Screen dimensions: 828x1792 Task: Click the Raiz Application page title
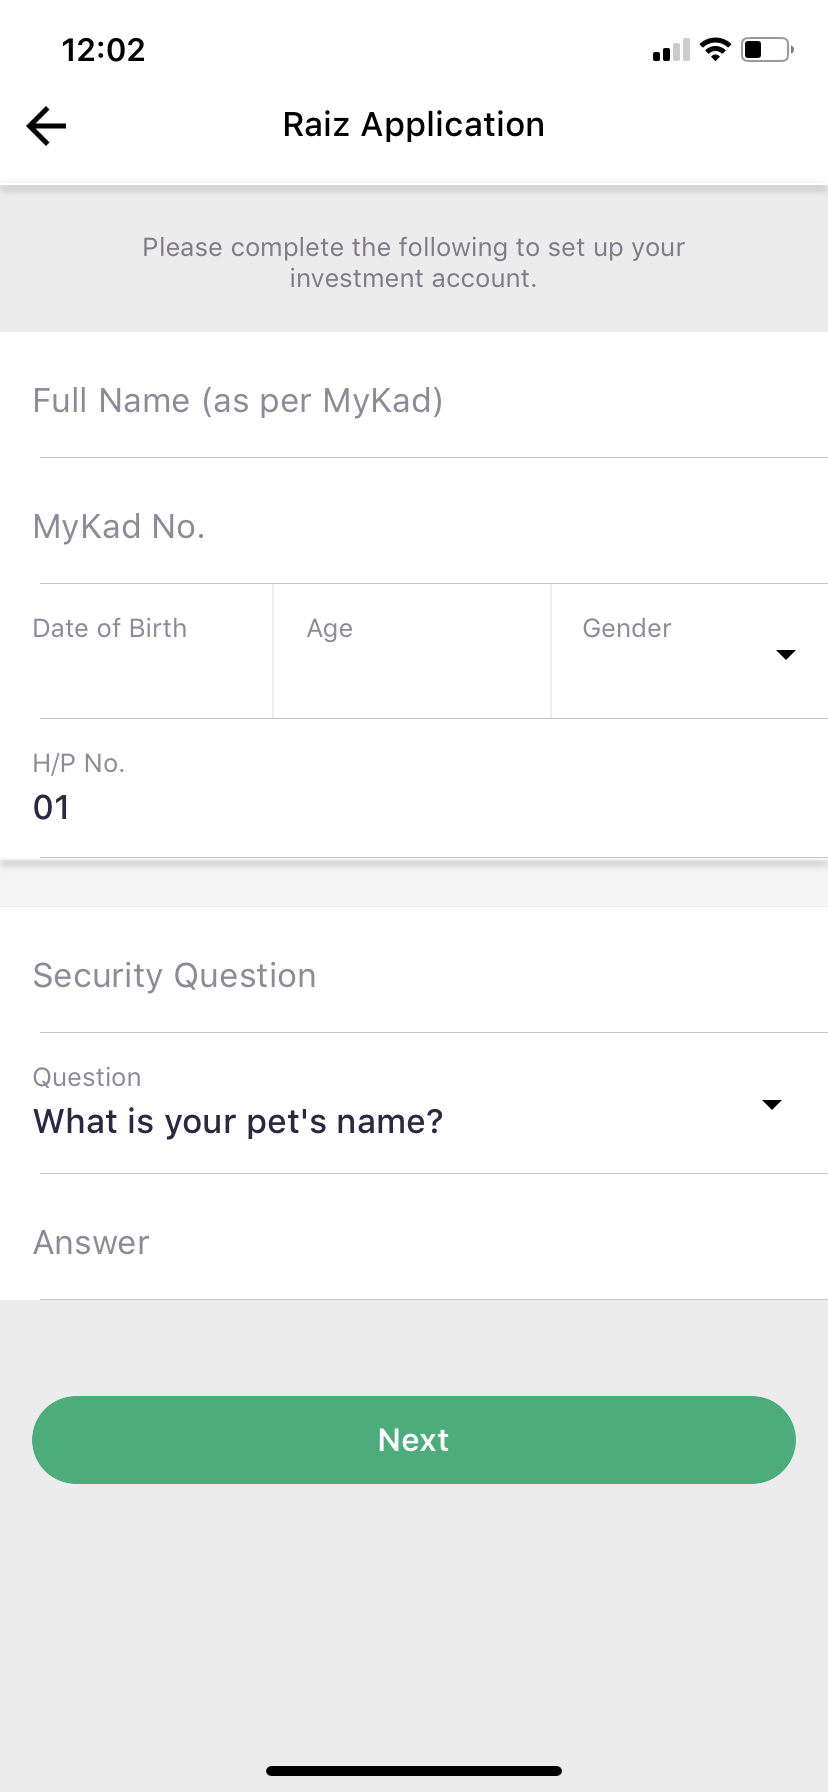[x=414, y=125]
